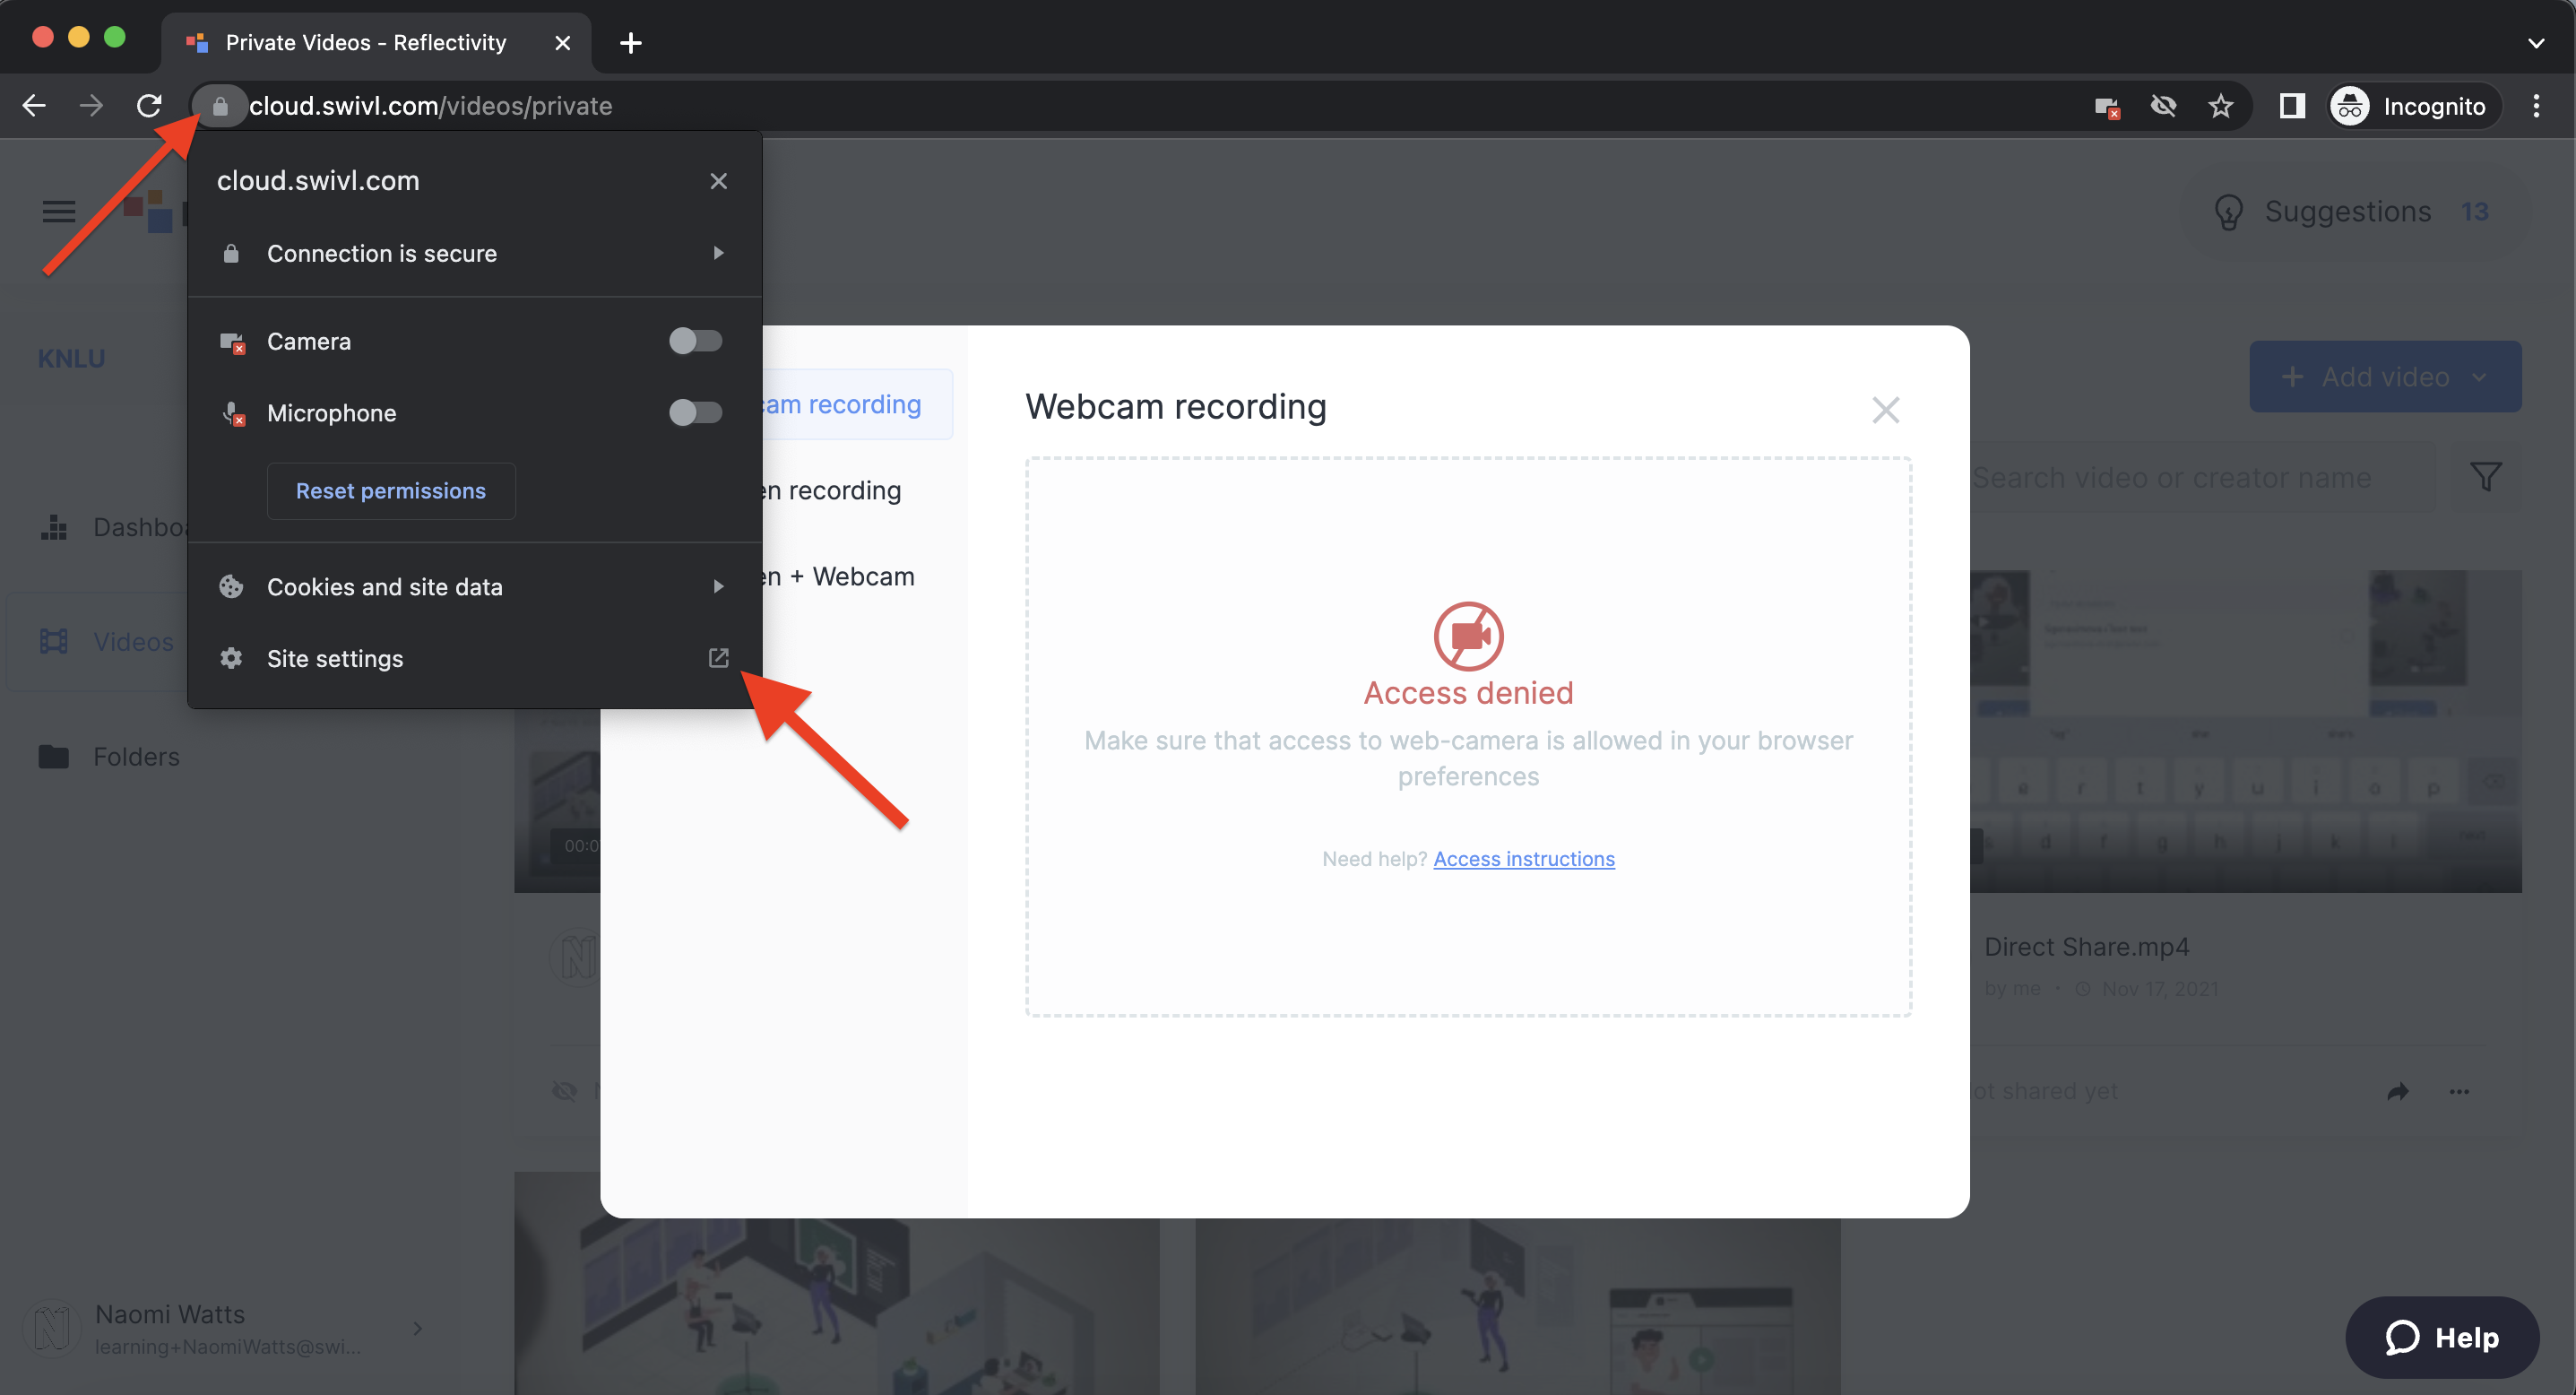This screenshot has height=1395, width=2576.
Task: Expand Cookies and site data
Action: [475, 587]
